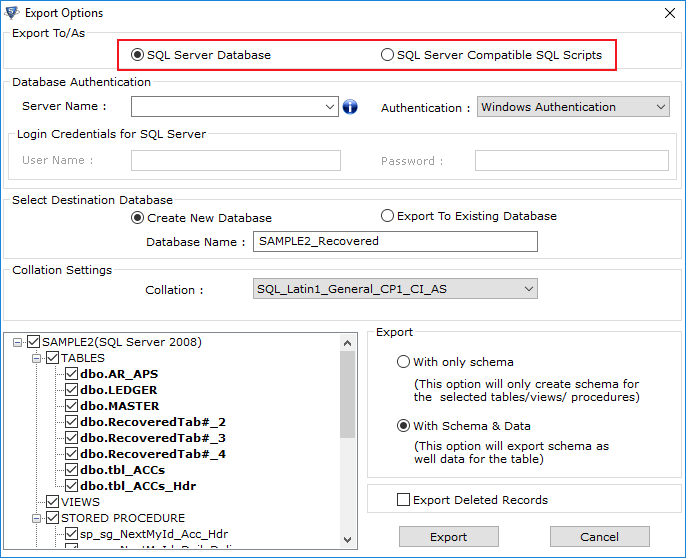Uncheck the SAMPLE2(SQL Server 2008) root checkbox

[34, 342]
